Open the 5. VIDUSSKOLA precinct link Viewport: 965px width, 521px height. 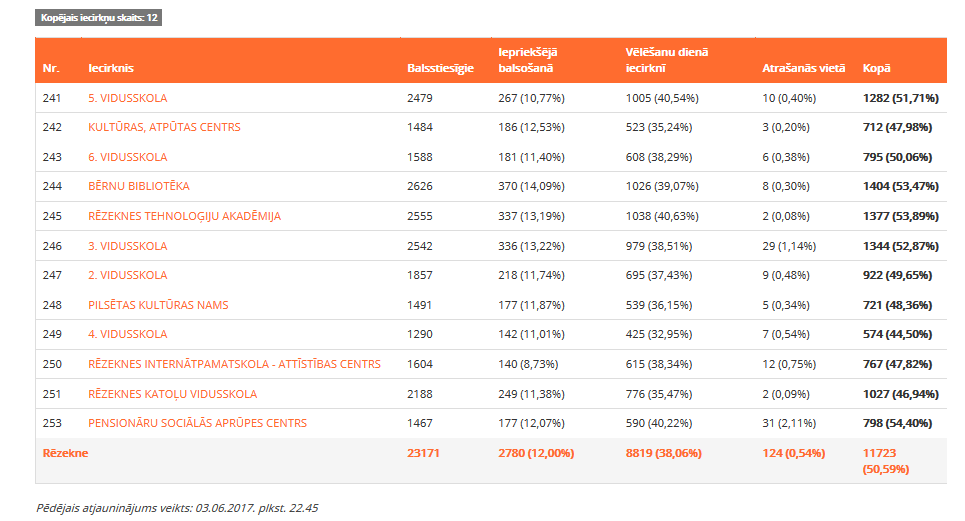point(127,98)
